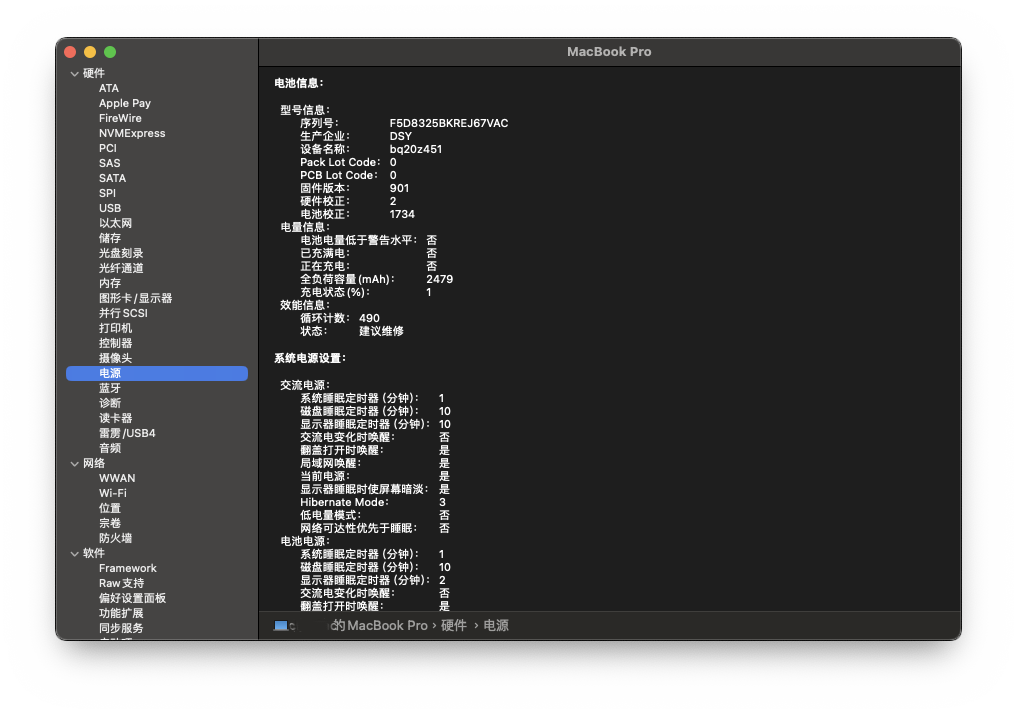Select SPI in the sidebar
1017x714 pixels.
click(107, 193)
